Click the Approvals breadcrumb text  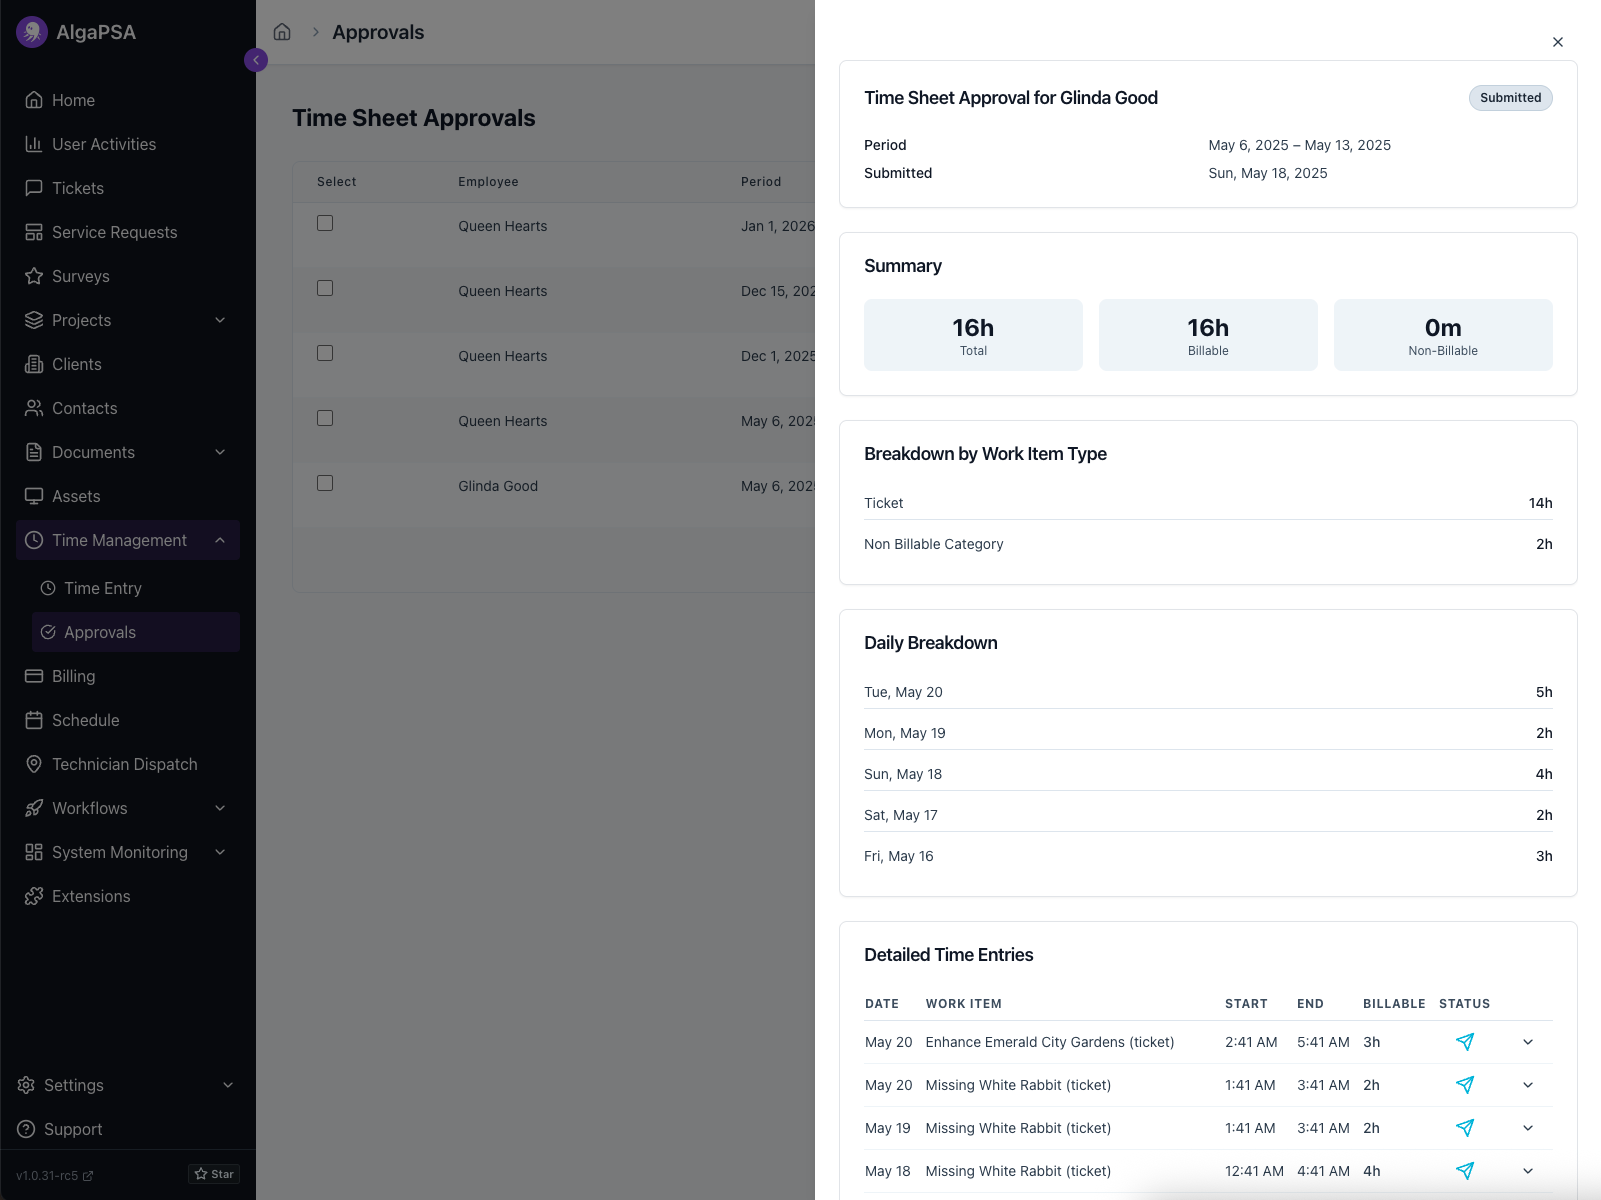378,32
